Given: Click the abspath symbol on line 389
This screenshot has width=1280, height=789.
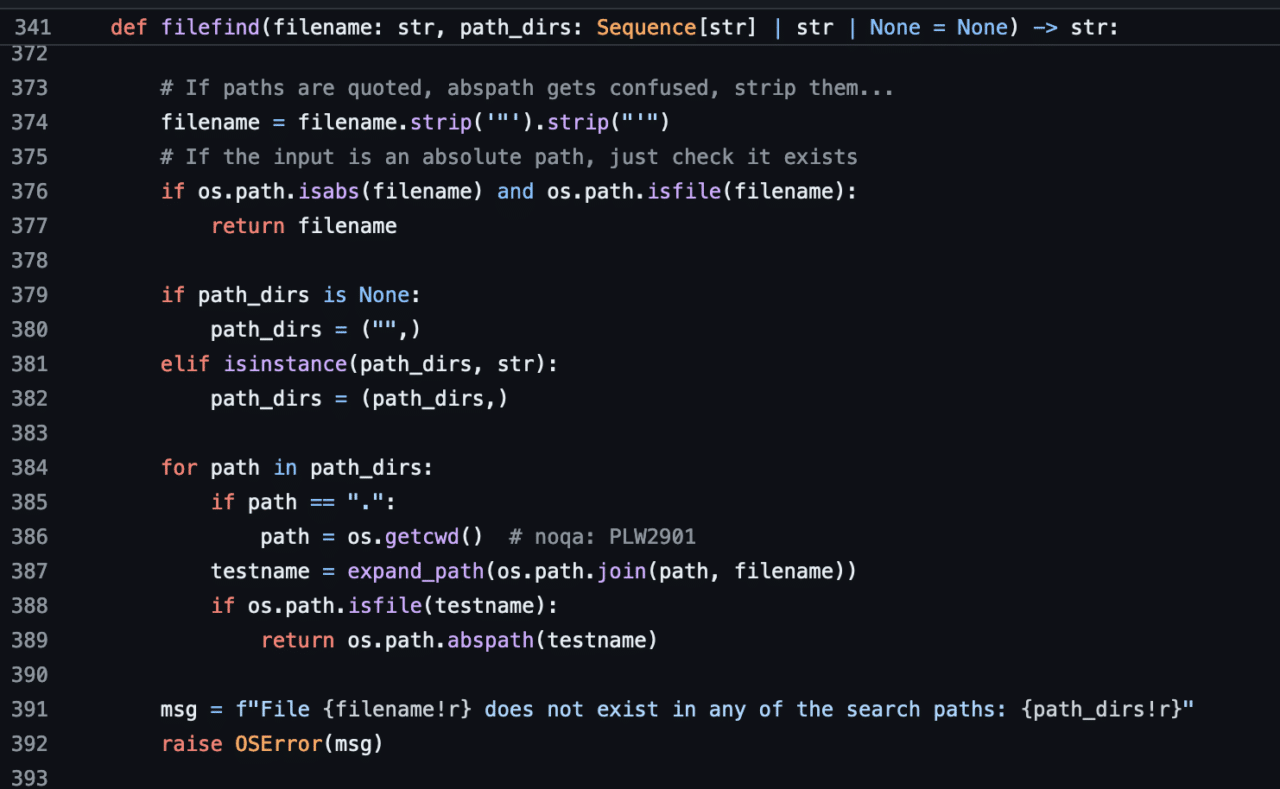Looking at the screenshot, I should tap(490, 639).
